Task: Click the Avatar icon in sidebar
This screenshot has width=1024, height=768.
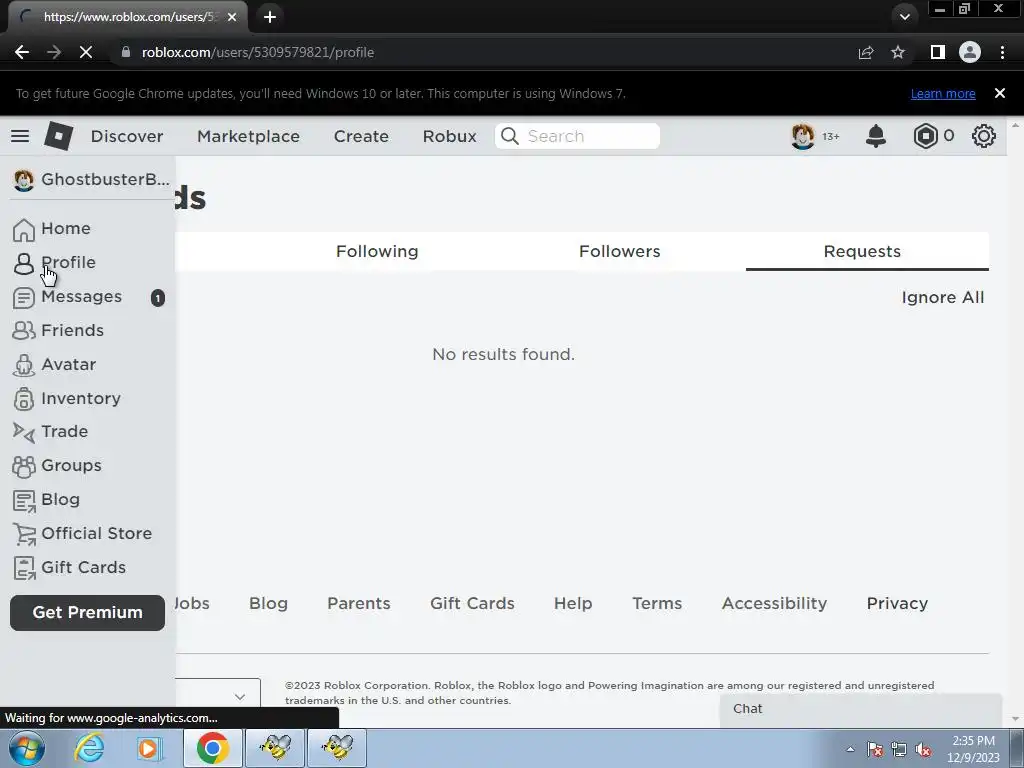Action: pyautogui.click(x=24, y=365)
